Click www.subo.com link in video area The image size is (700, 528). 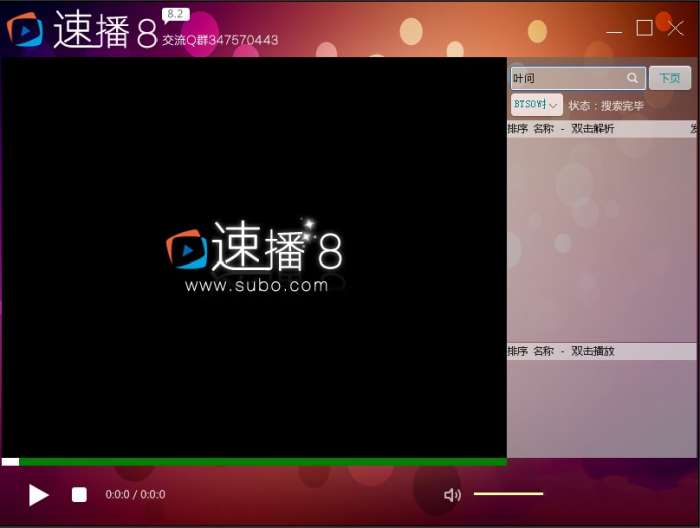coord(257,286)
